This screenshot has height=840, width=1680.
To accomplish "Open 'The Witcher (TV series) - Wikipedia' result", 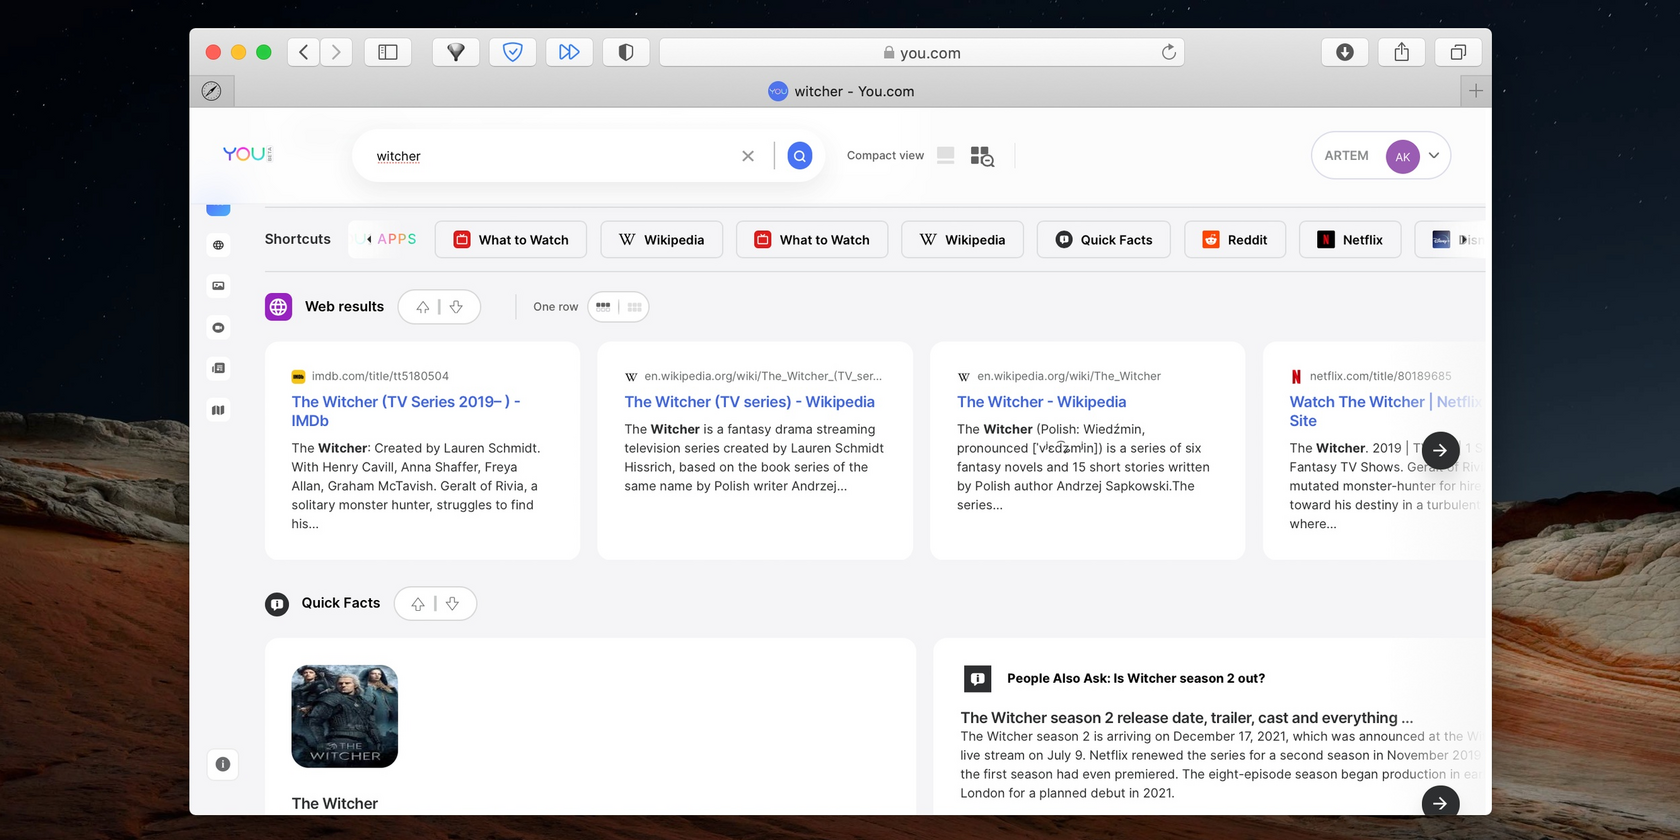I will pyautogui.click(x=750, y=402).
